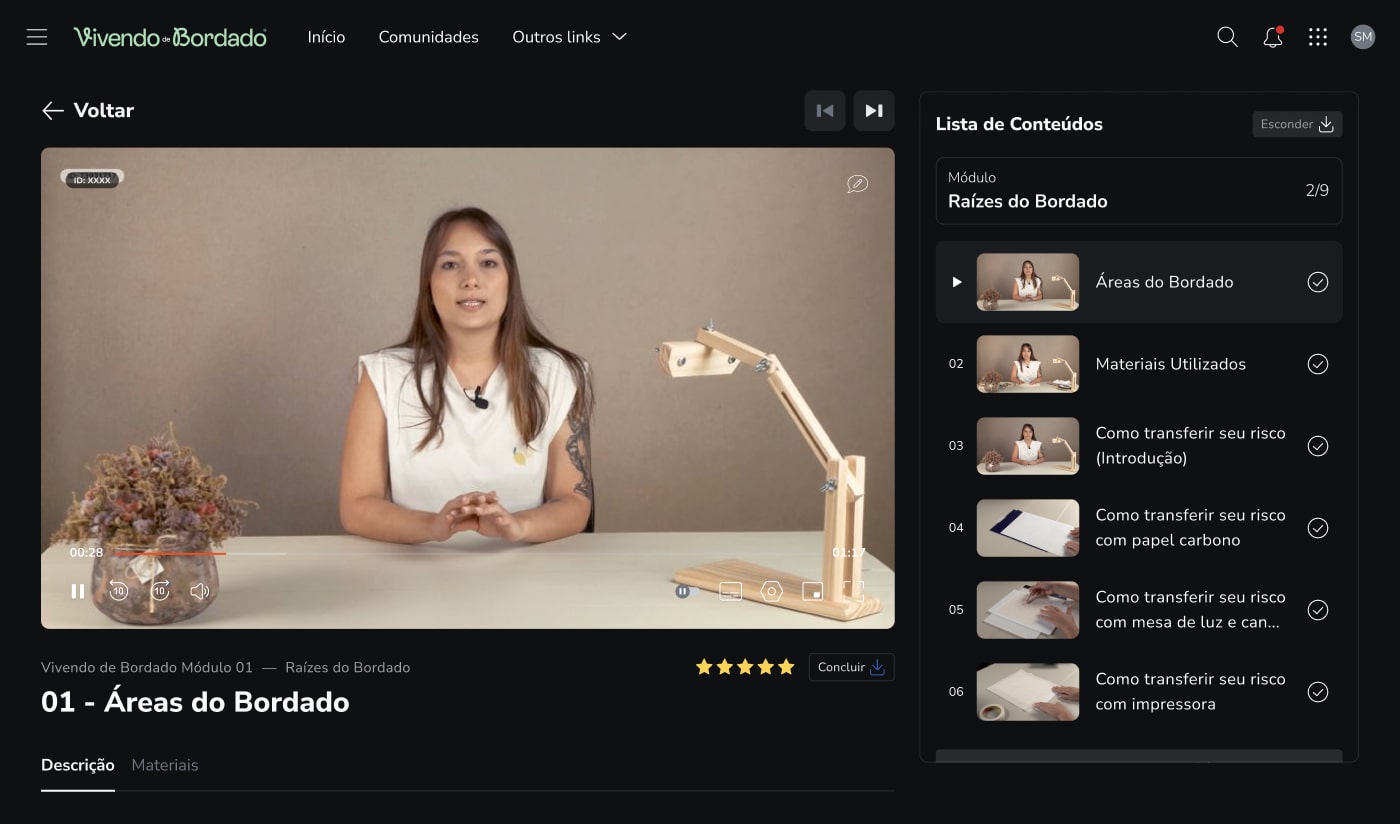The width and height of the screenshot is (1400, 824).
Task: Enter fullscreen video mode
Action: 853,591
